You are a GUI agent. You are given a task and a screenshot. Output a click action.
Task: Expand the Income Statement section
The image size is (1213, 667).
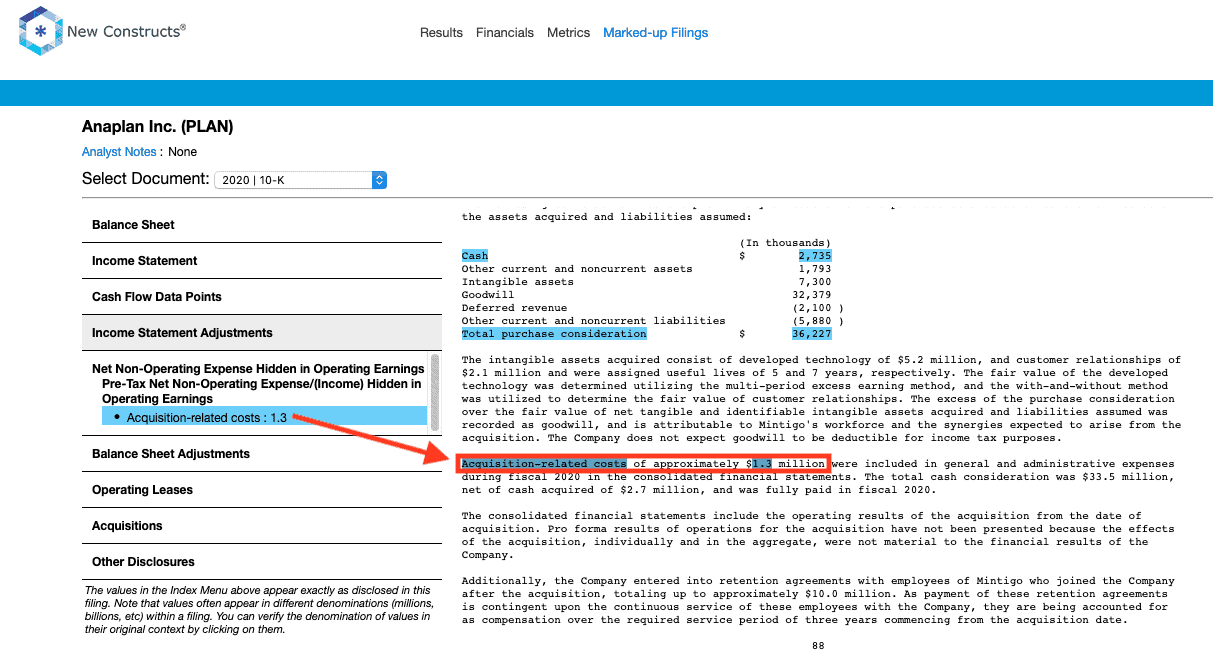(x=262, y=261)
